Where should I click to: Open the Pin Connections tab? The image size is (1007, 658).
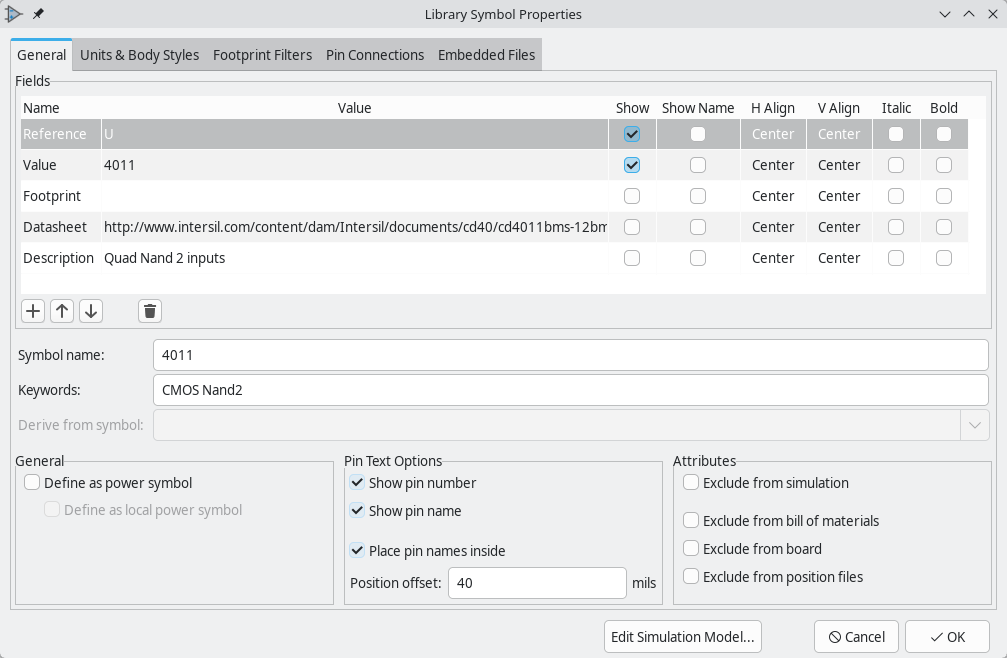click(375, 55)
